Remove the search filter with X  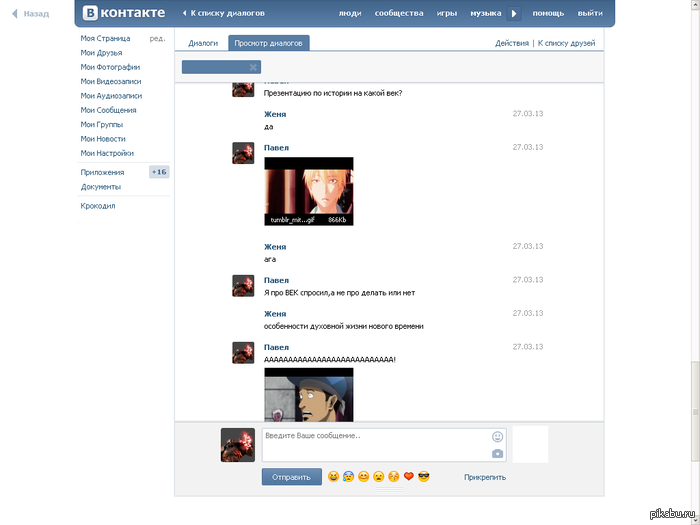[x=253, y=67]
